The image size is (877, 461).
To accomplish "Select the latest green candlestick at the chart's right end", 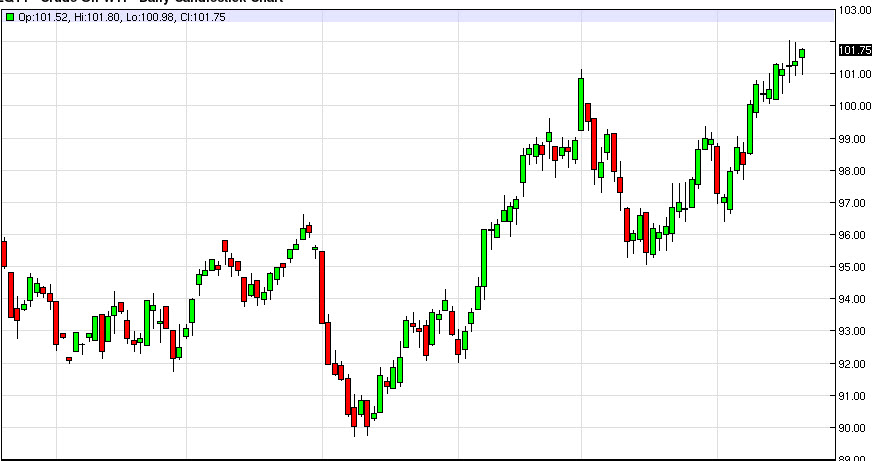I will click(x=802, y=54).
